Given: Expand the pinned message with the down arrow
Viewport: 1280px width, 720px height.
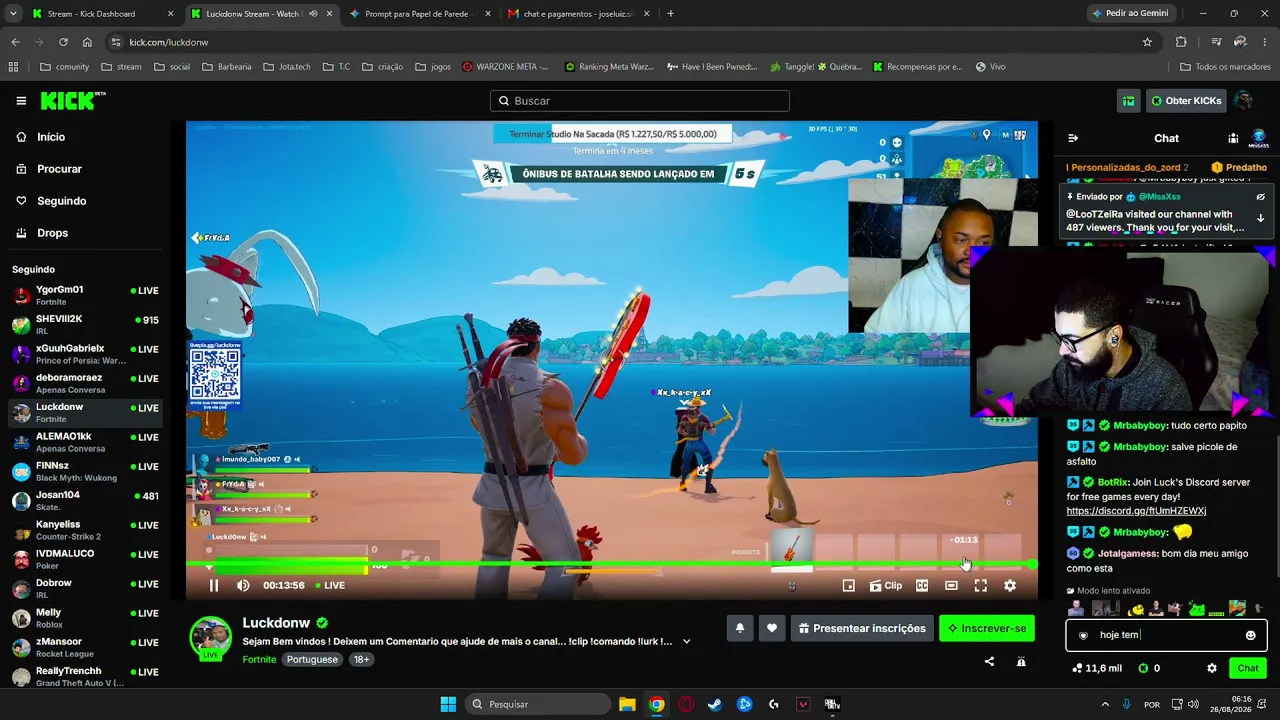Looking at the screenshot, I should coord(1260,218).
